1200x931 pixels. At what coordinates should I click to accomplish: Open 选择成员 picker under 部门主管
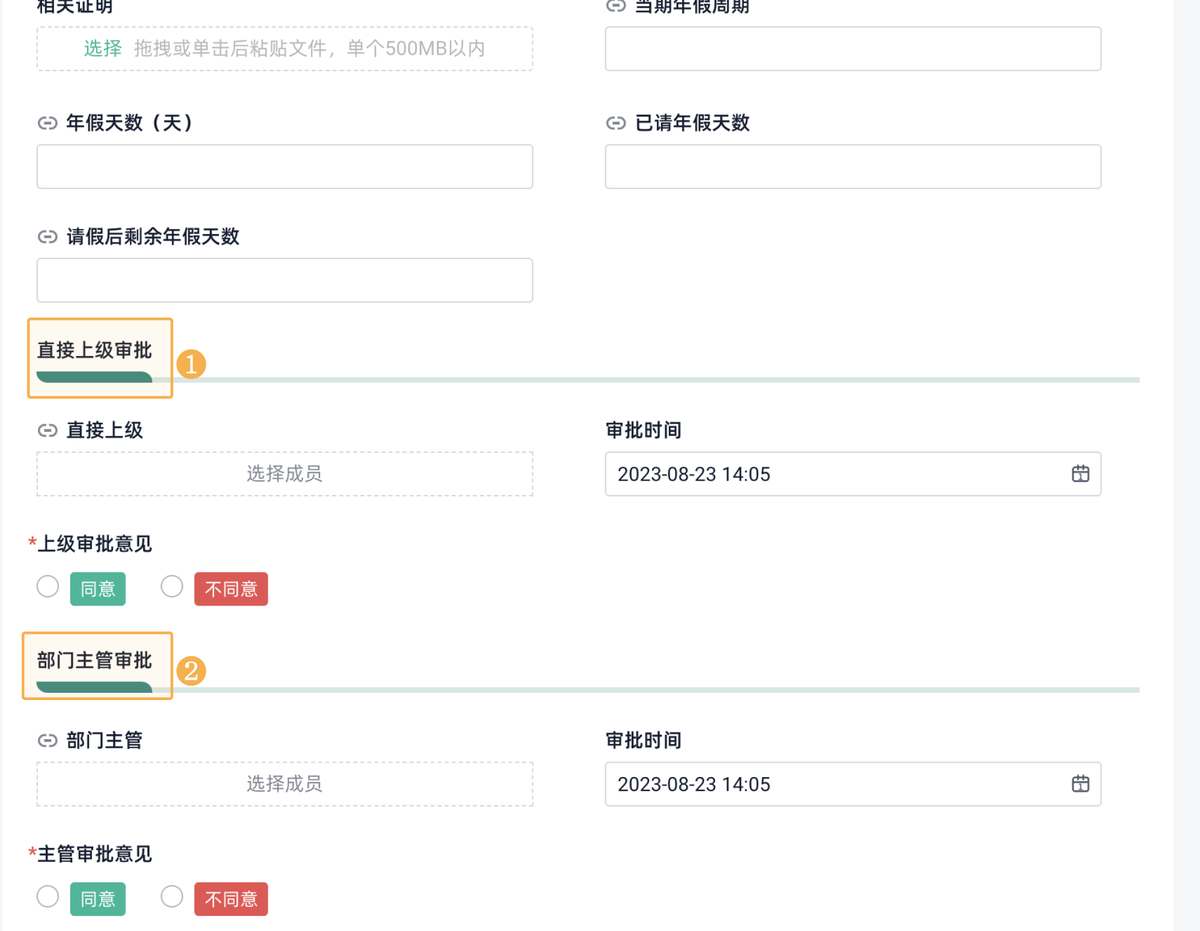pos(285,784)
